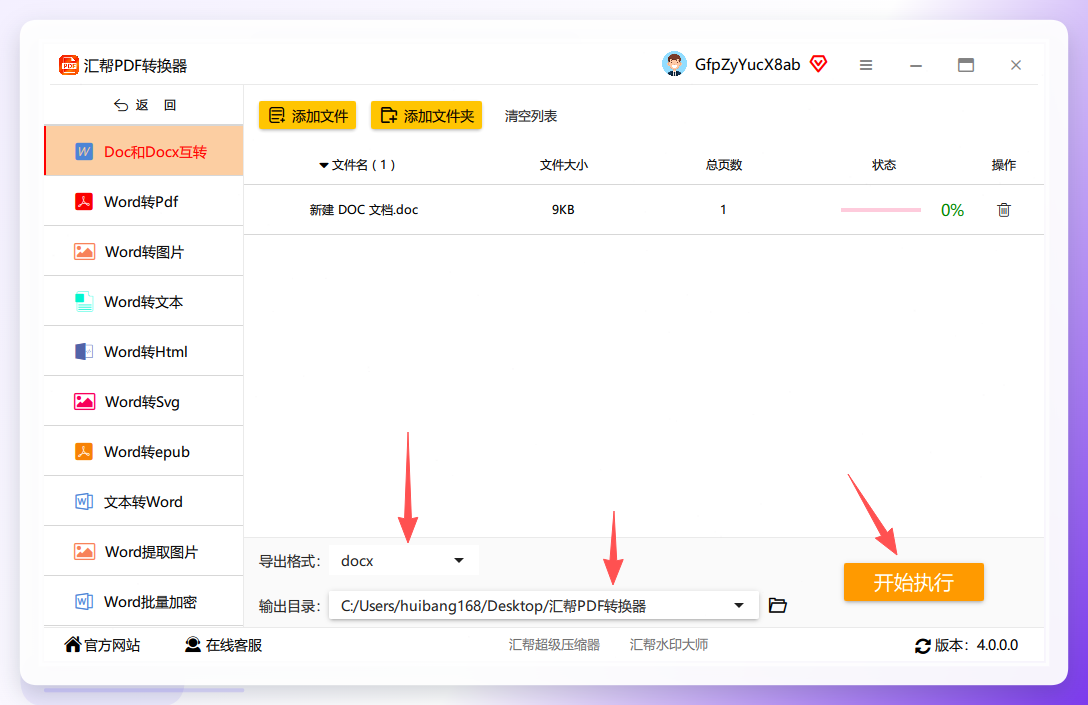
Task: Click the 添加文件 button
Action: [x=307, y=115]
